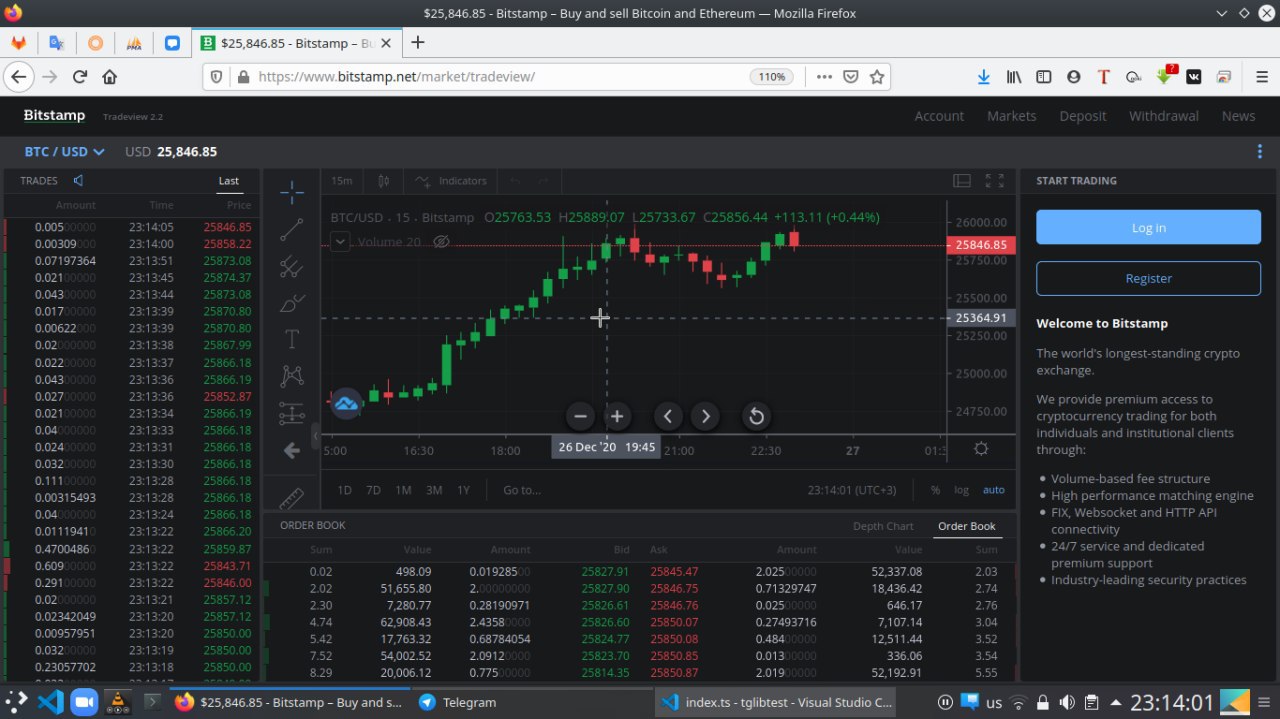Select the brush drawing tool
1280x719 pixels.
(x=292, y=303)
